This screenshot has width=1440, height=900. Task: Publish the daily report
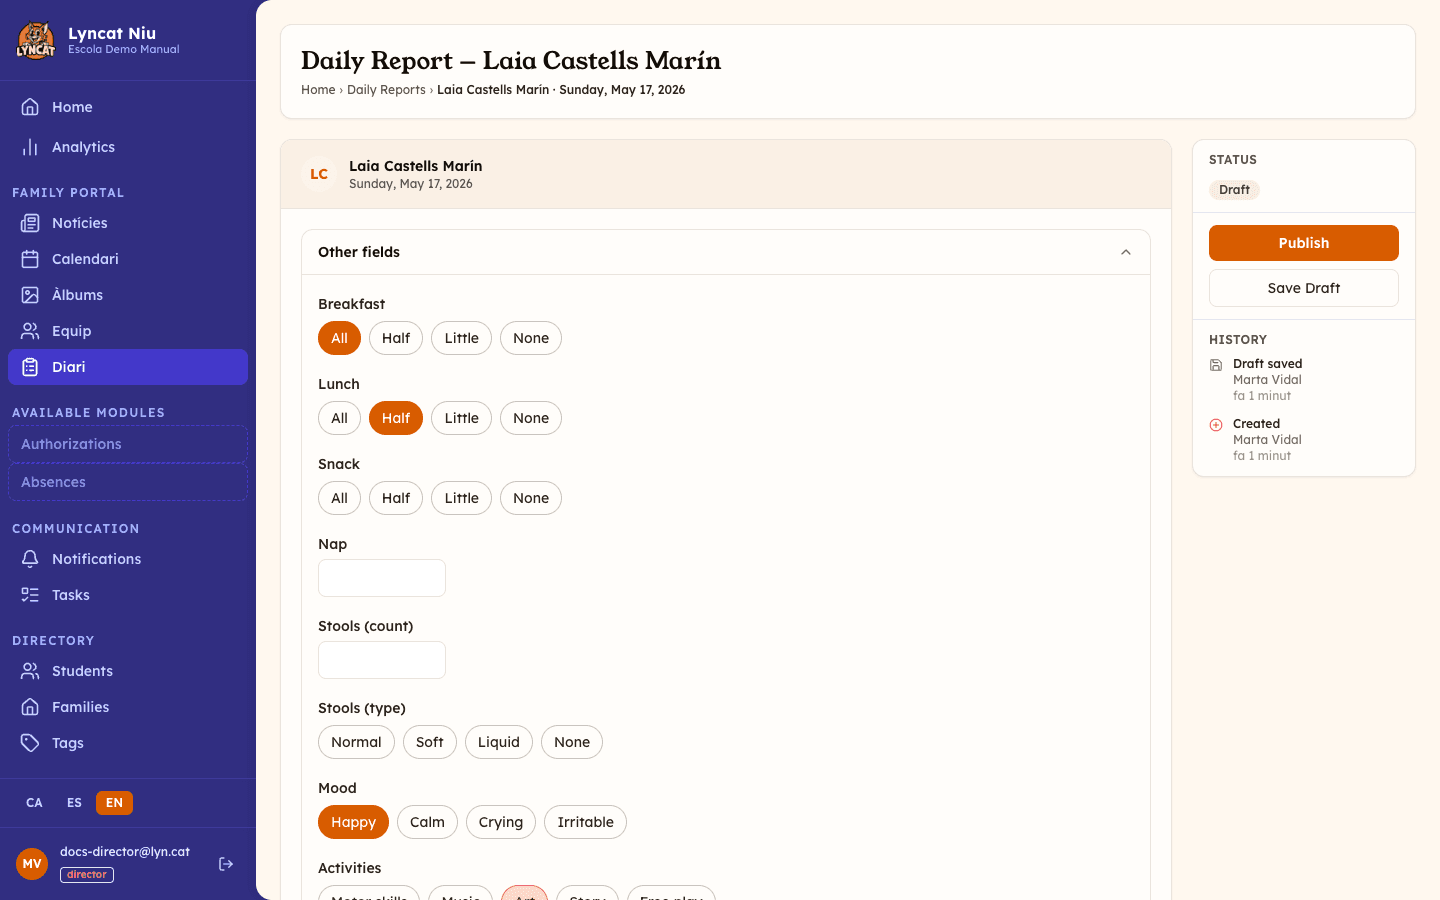pos(1304,243)
